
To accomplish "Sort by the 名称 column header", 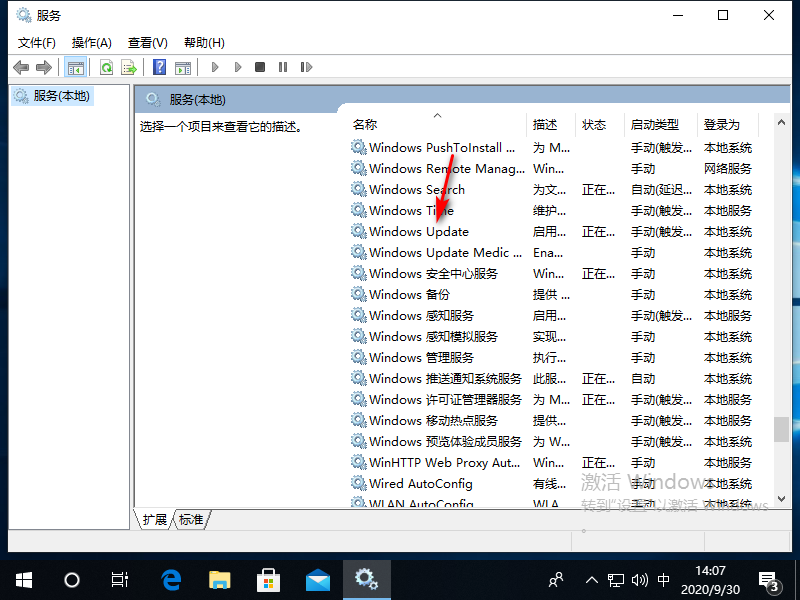I will point(365,125).
